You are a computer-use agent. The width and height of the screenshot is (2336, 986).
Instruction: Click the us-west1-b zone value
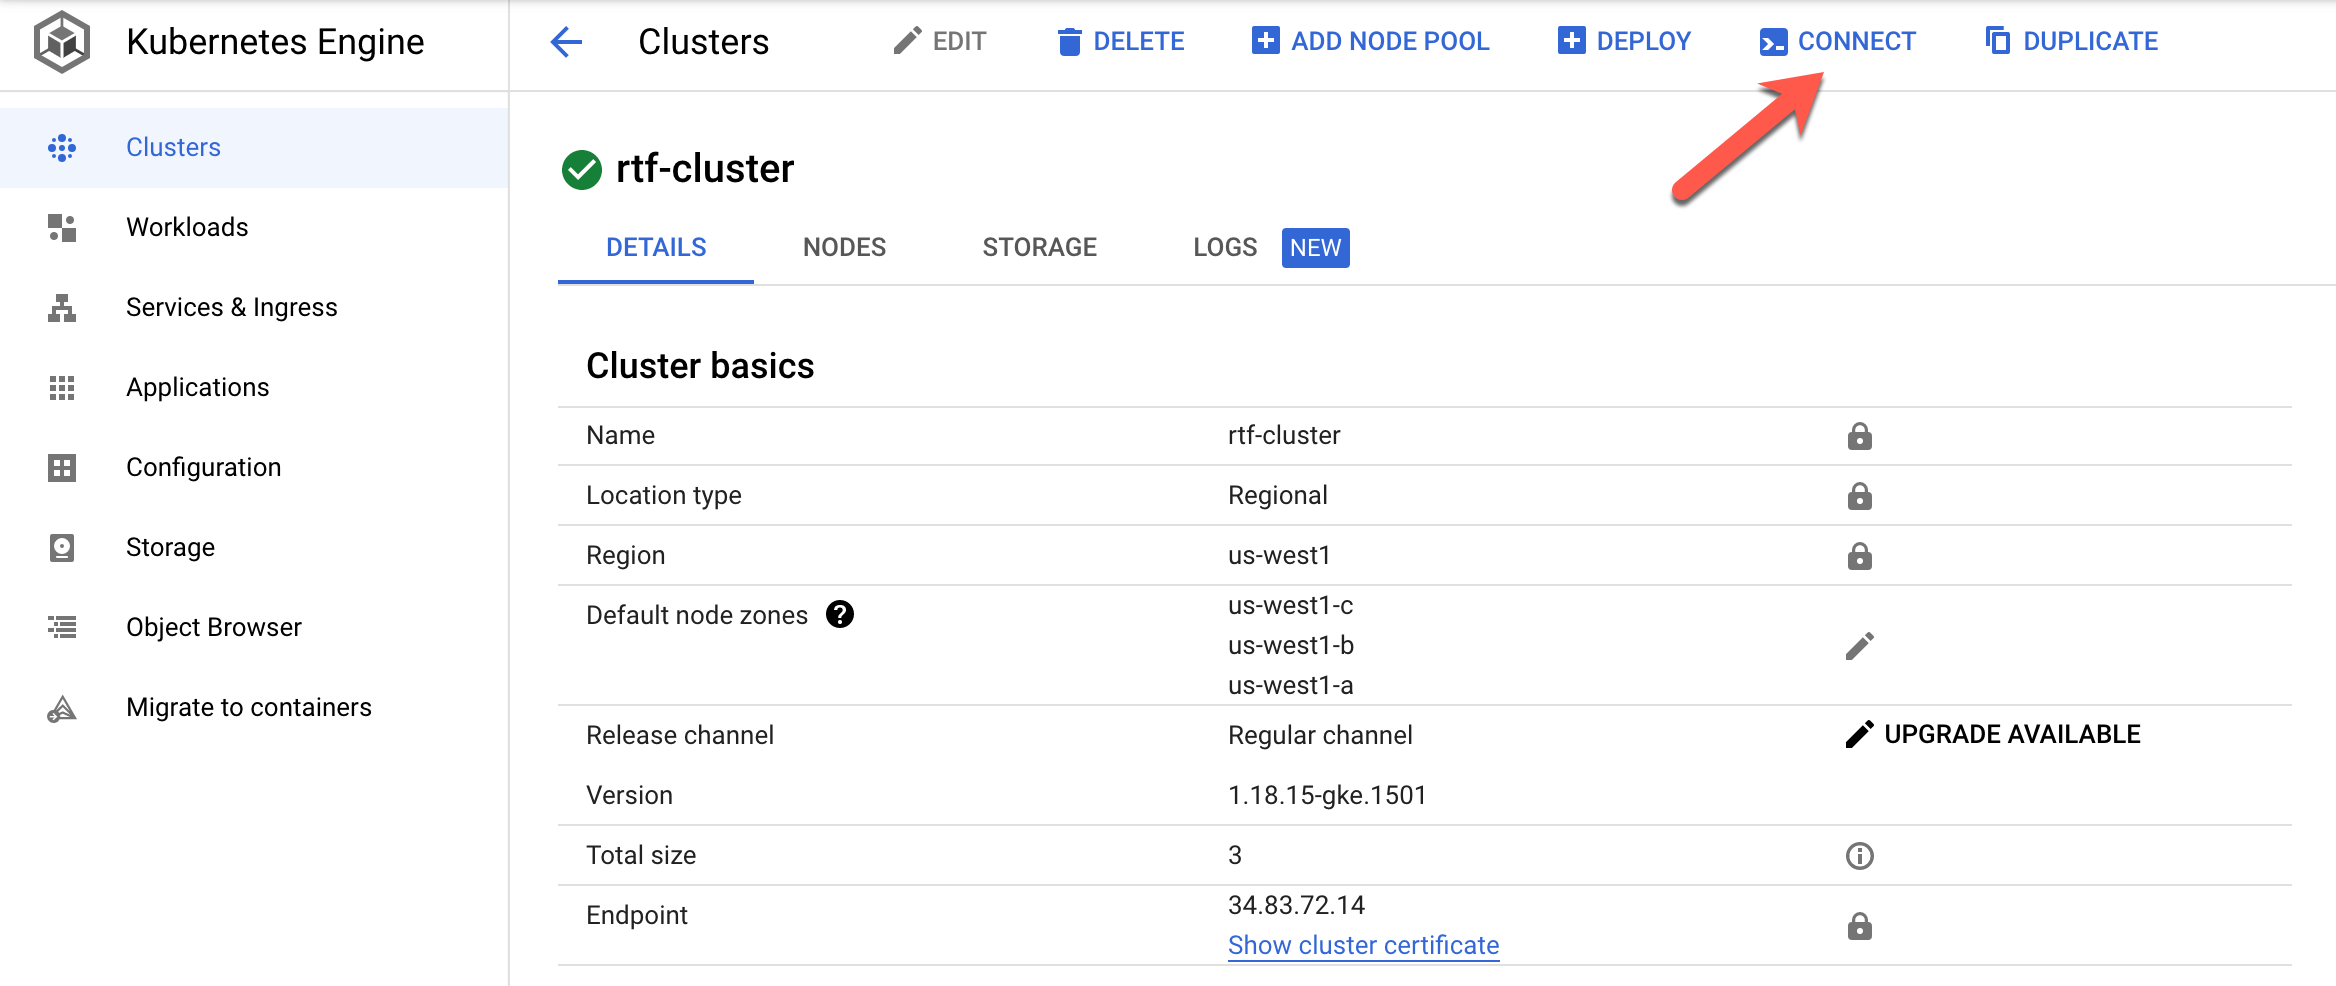(1291, 646)
